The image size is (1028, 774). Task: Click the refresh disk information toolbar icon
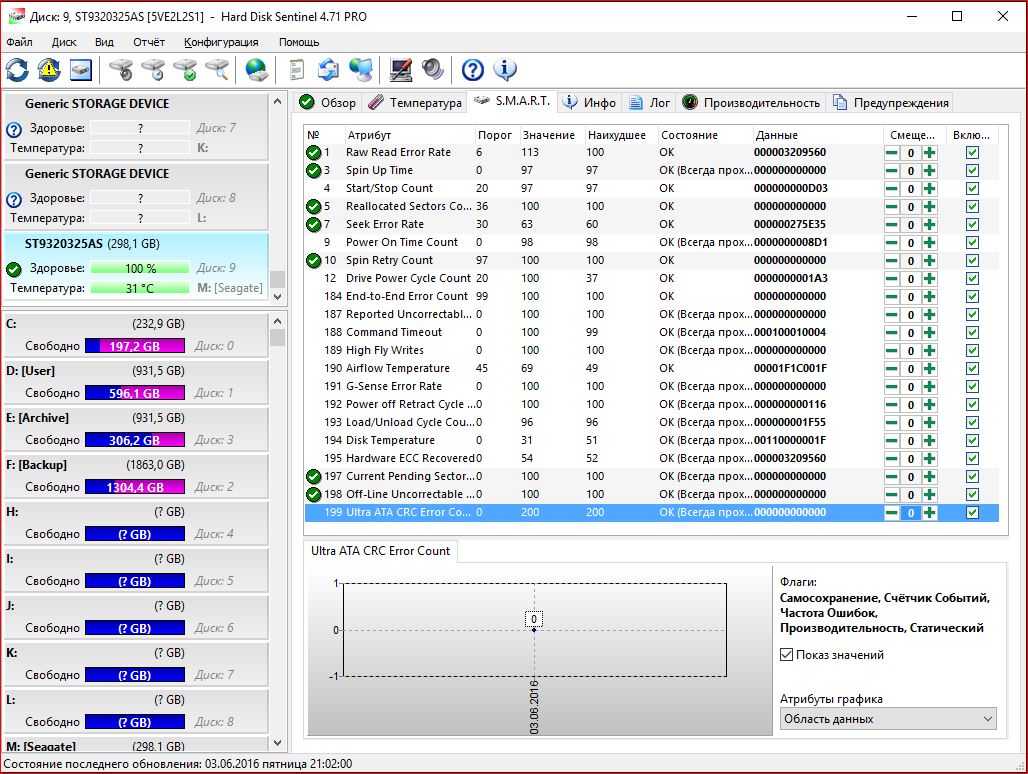(18, 69)
